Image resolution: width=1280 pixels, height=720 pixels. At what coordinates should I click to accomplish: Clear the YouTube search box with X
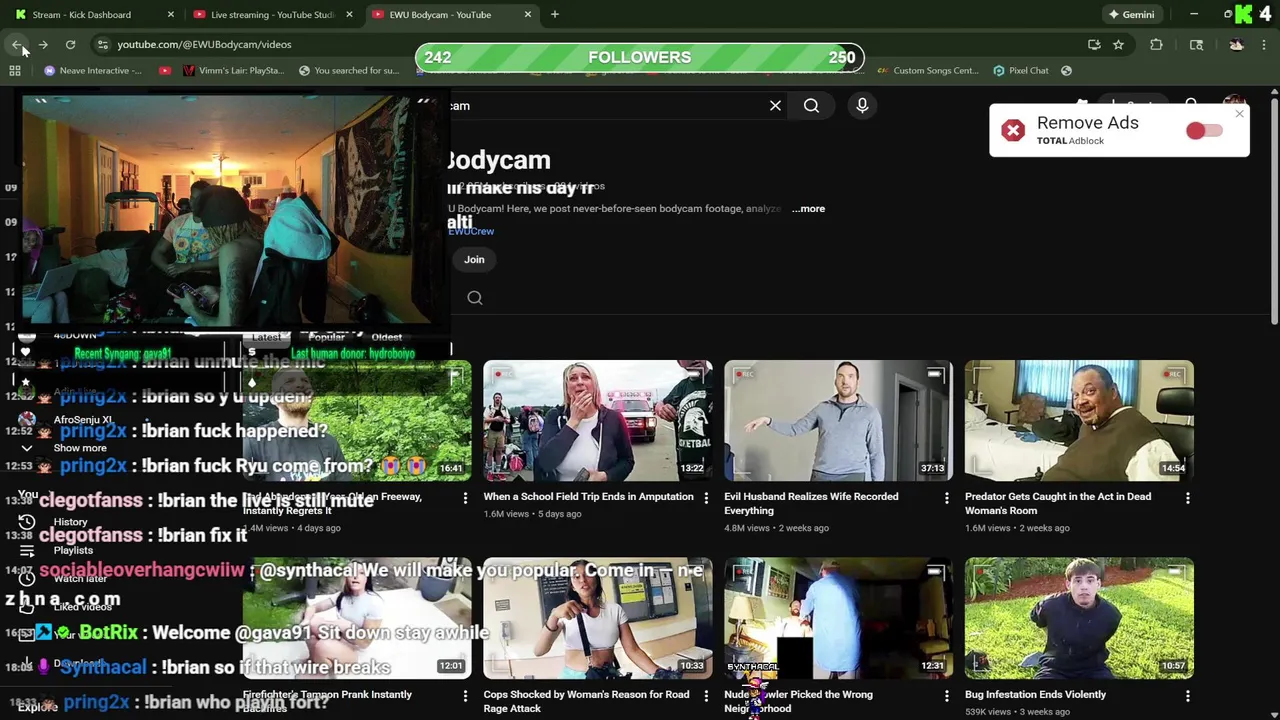pyautogui.click(x=775, y=105)
